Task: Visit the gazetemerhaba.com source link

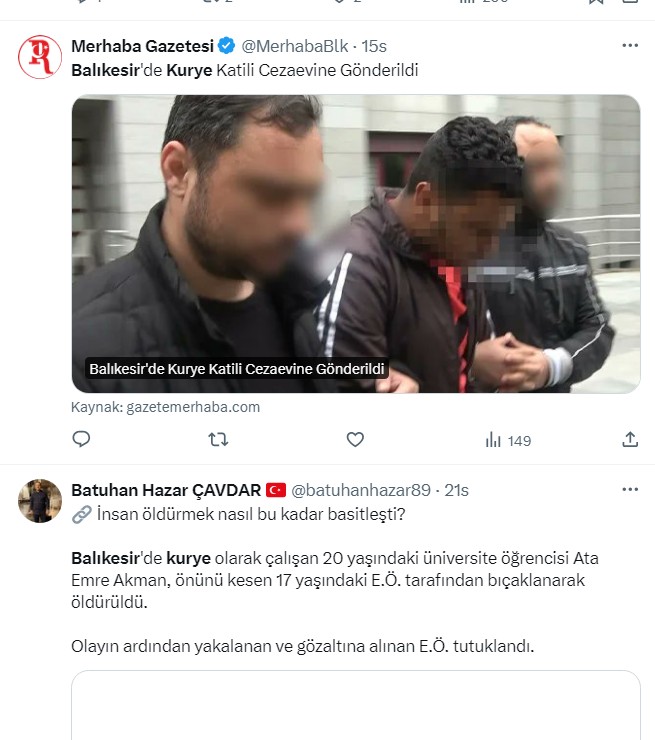Action: pyautogui.click(x=165, y=407)
